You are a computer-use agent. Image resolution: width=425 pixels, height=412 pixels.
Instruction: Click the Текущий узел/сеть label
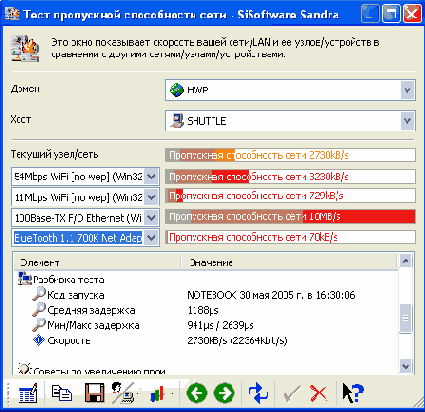(x=54, y=154)
